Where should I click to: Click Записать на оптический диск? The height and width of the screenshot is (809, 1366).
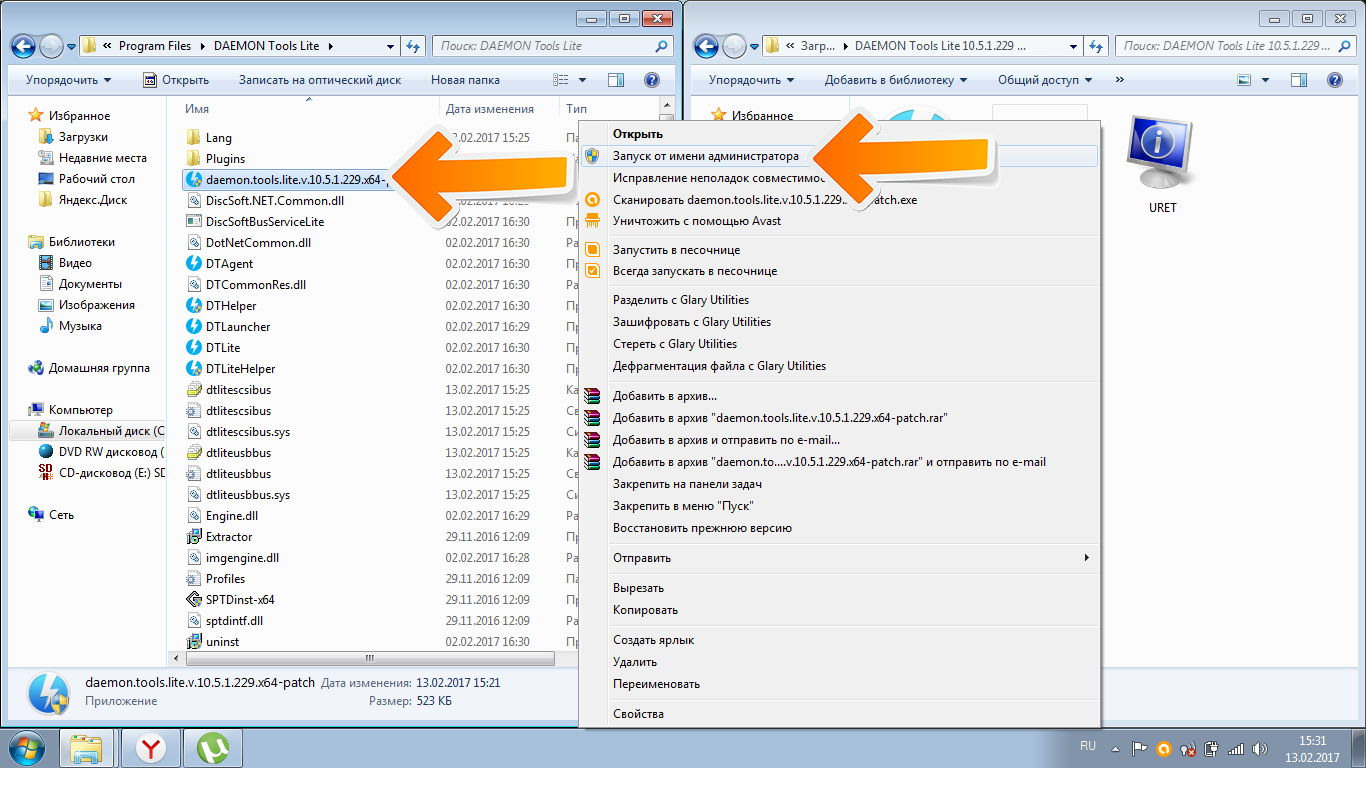(320, 80)
